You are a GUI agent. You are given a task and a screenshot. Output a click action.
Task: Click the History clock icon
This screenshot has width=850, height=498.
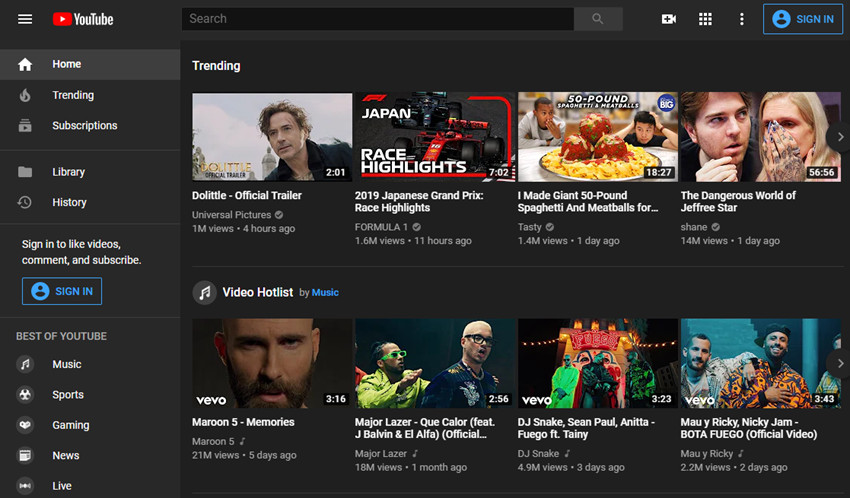(25, 202)
